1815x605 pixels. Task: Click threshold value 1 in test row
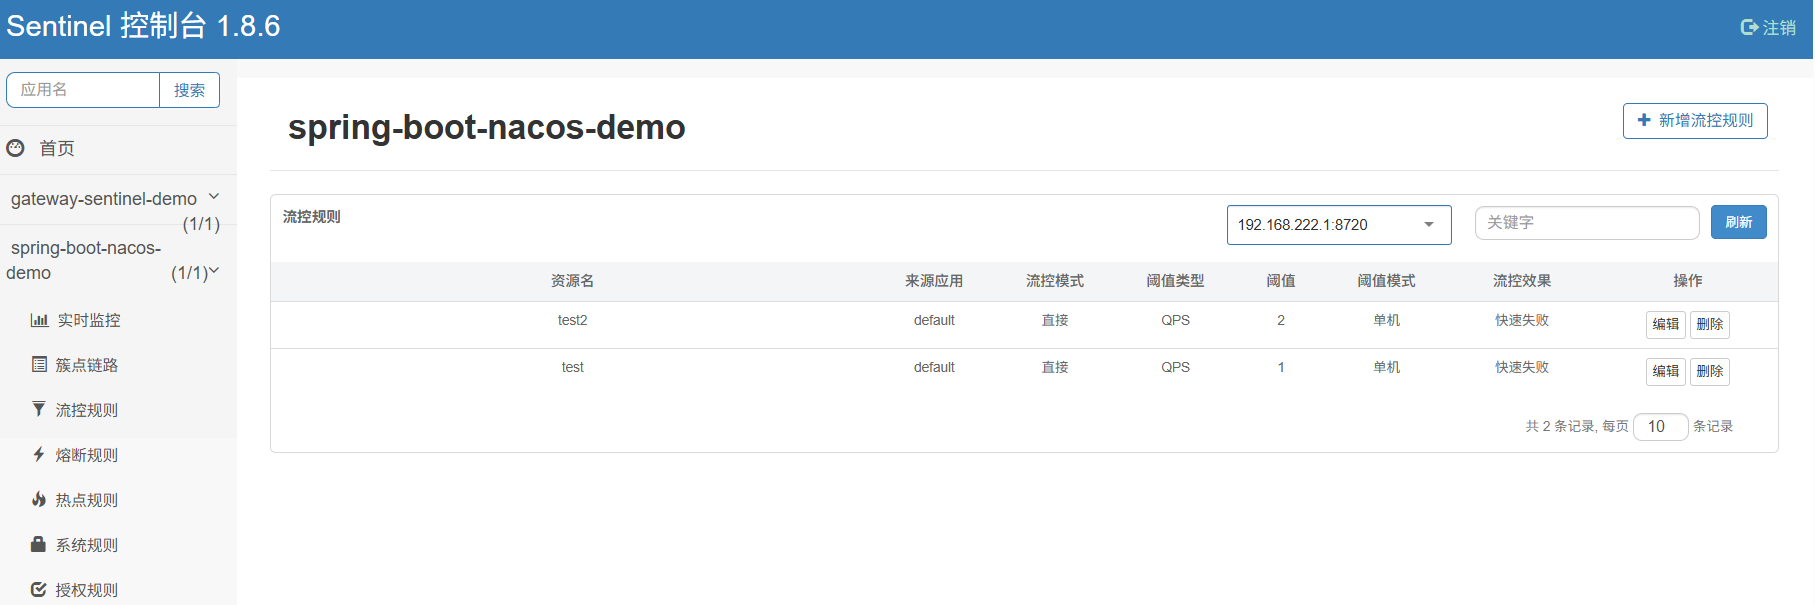tap(1281, 367)
